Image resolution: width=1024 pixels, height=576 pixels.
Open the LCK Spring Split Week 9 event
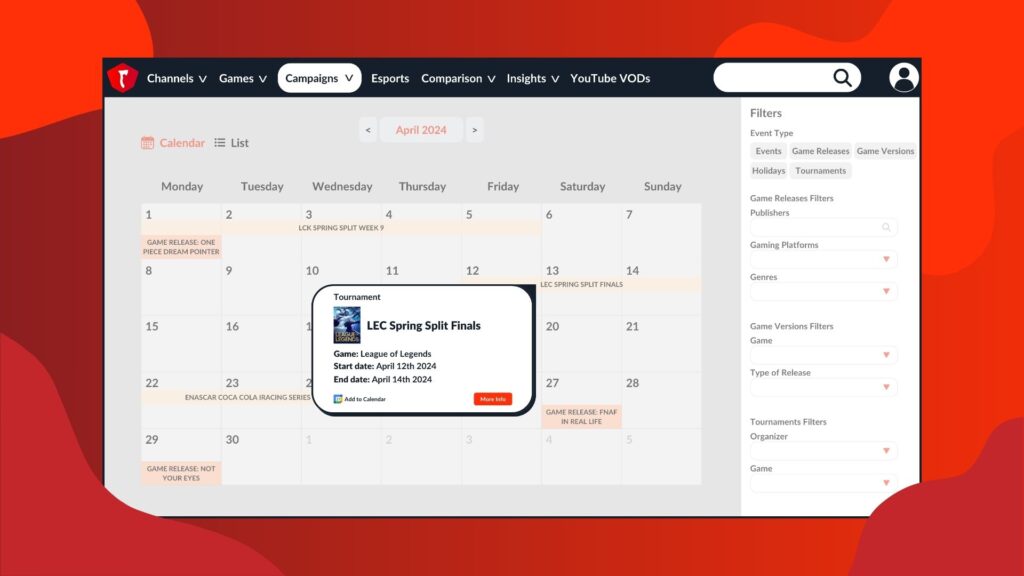click(x=341, y=228)
